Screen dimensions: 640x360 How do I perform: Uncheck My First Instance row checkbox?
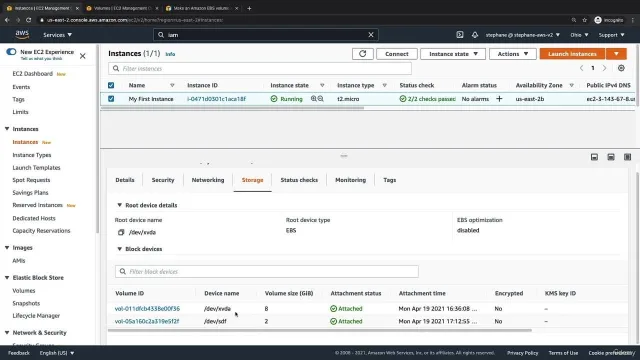(x=111, y=99)
